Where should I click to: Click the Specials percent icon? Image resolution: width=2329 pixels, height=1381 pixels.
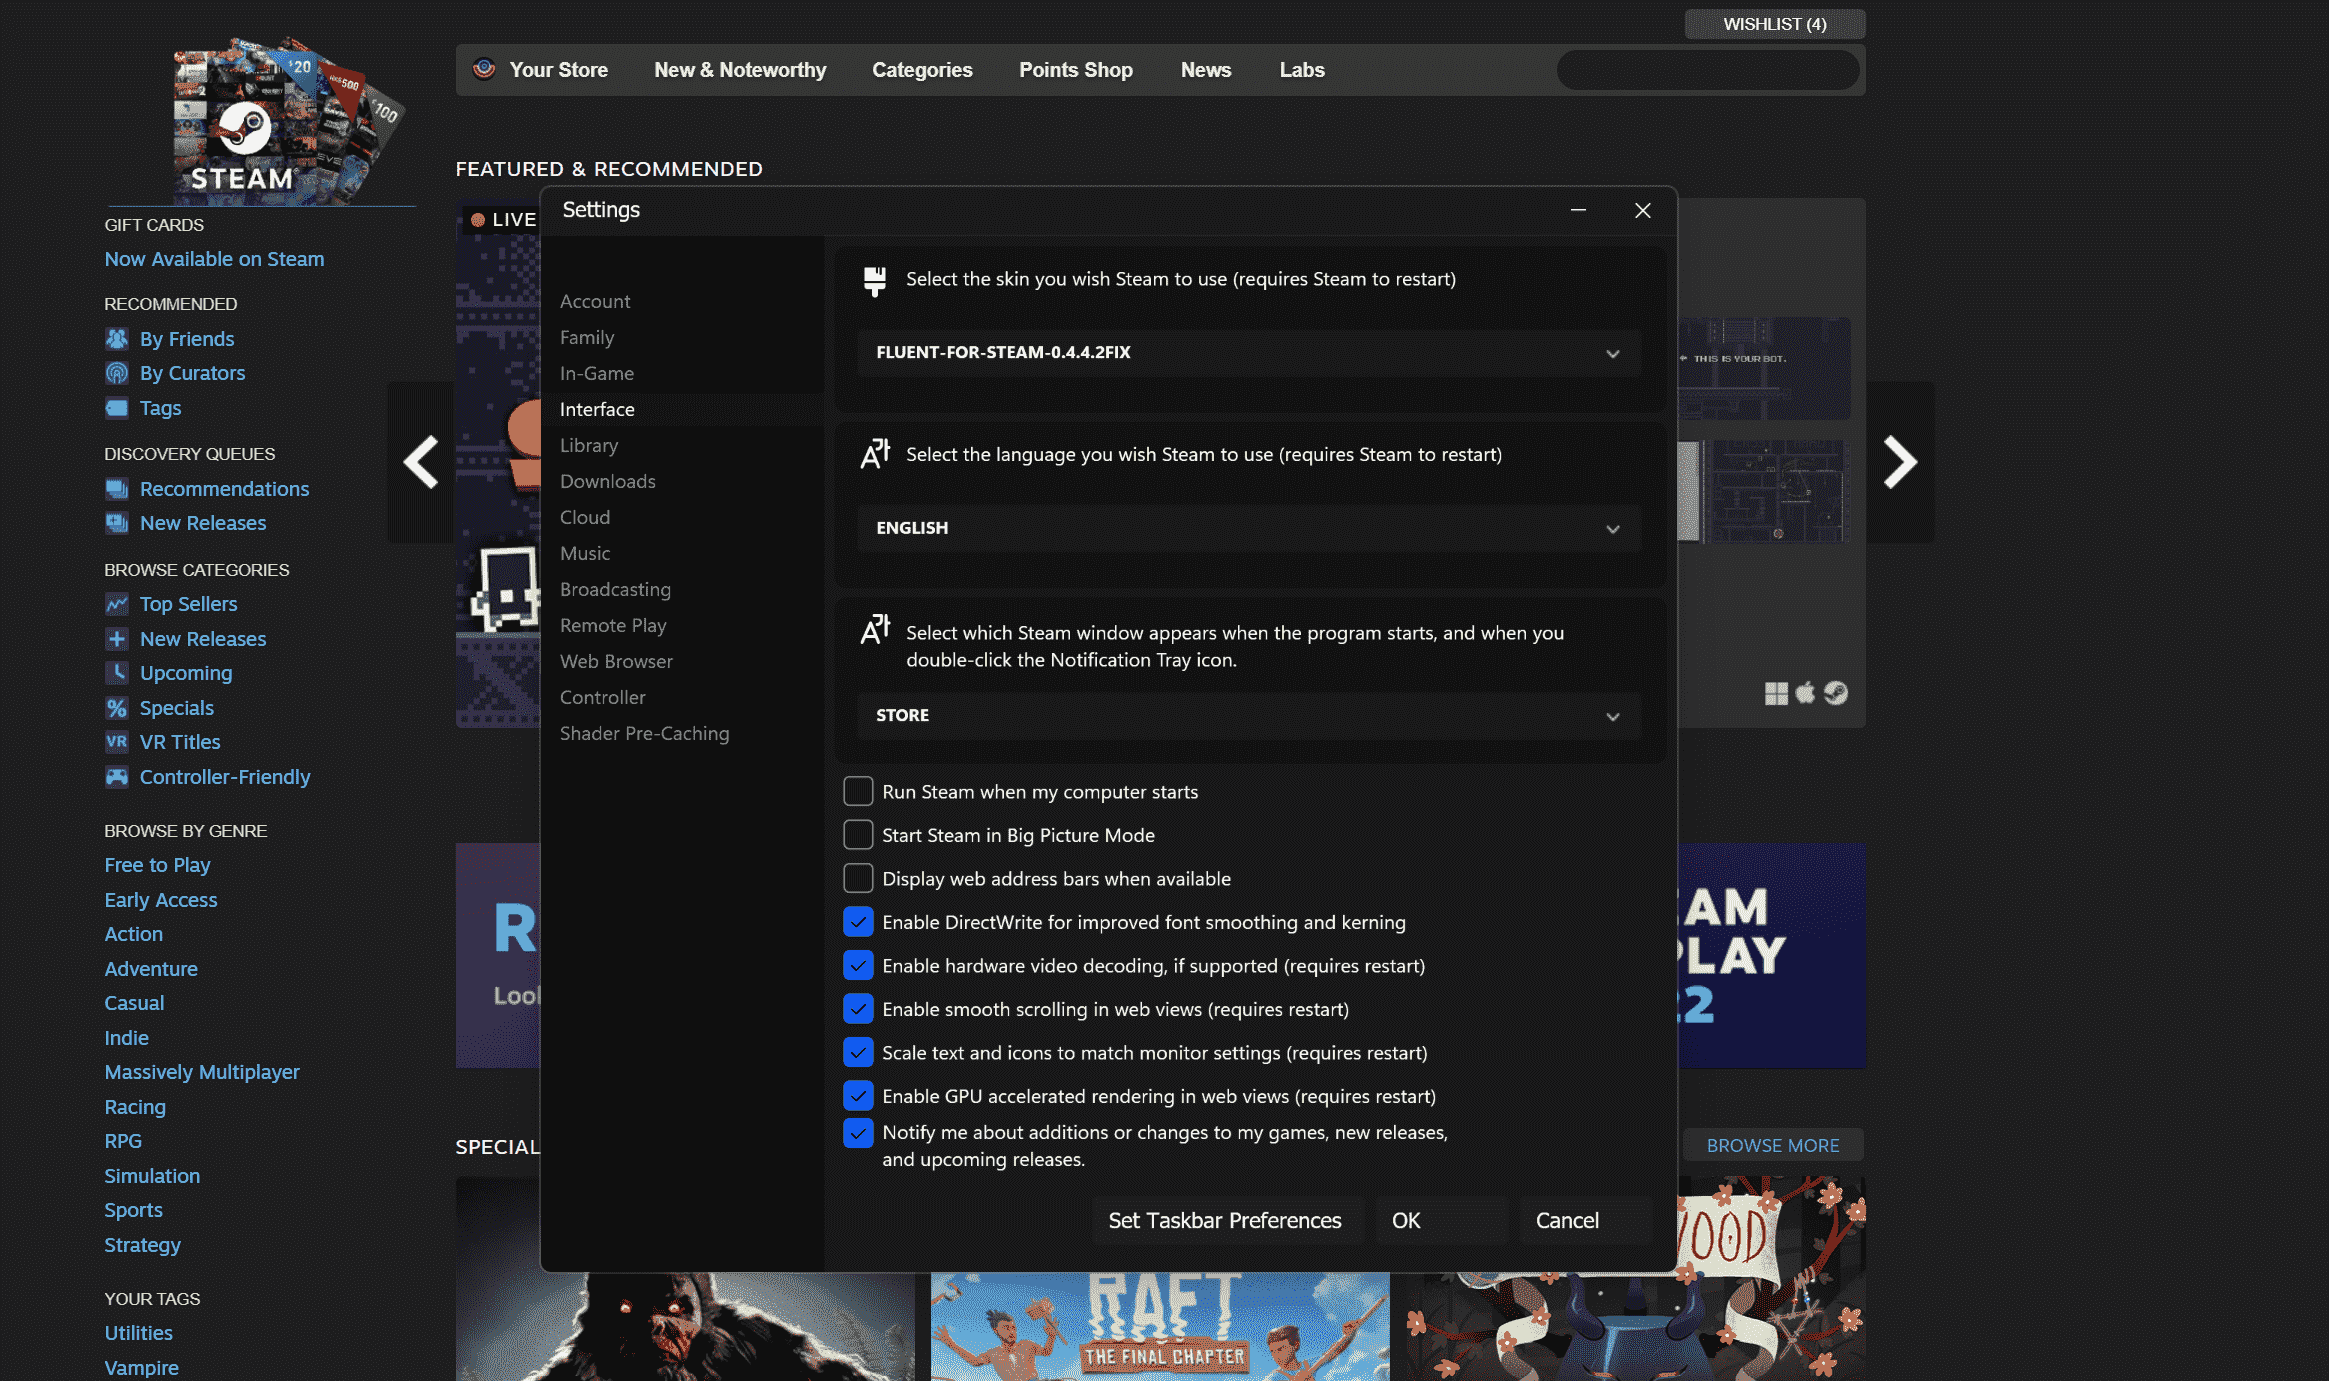(117, 708)
